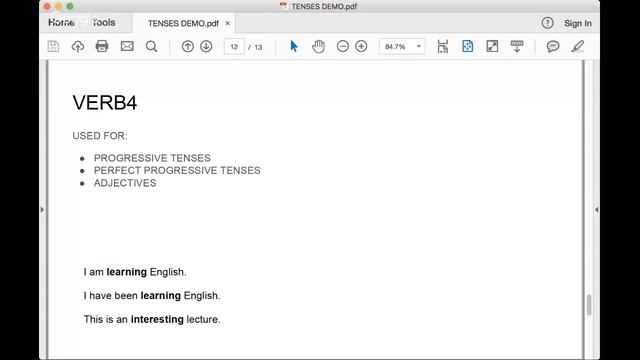
Task: Click the USED FOR: label
Action: (x=100, y=136)
